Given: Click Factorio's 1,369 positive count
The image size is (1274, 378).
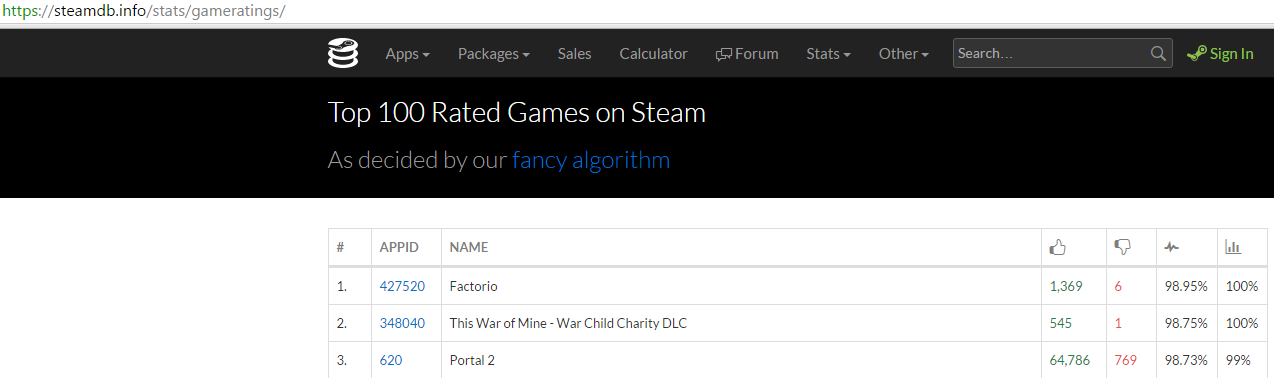Looking at the screenshot, I should (x=1066, y=286).
